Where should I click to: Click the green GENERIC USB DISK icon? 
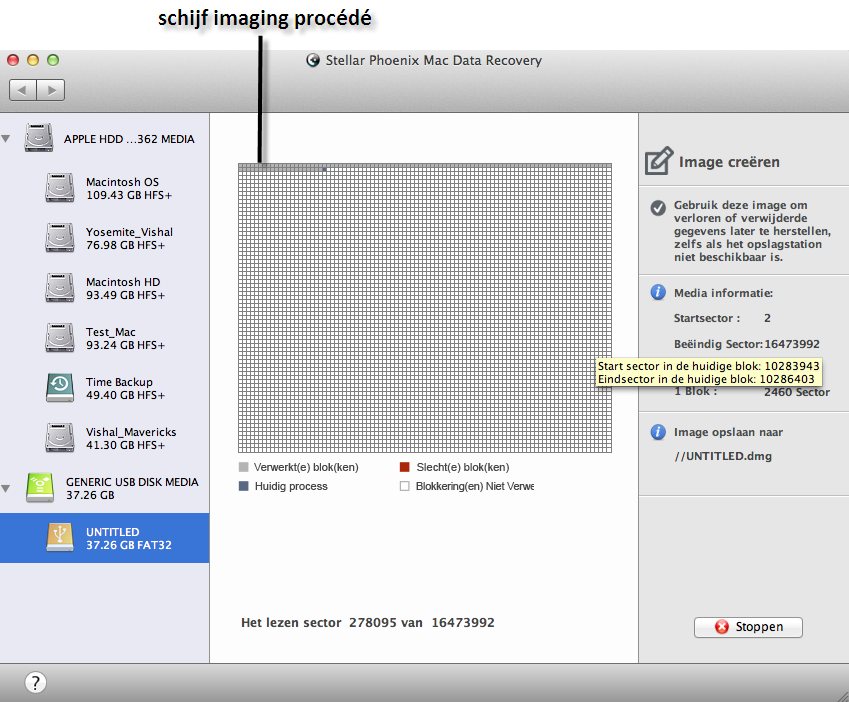(x=40, y=488)
